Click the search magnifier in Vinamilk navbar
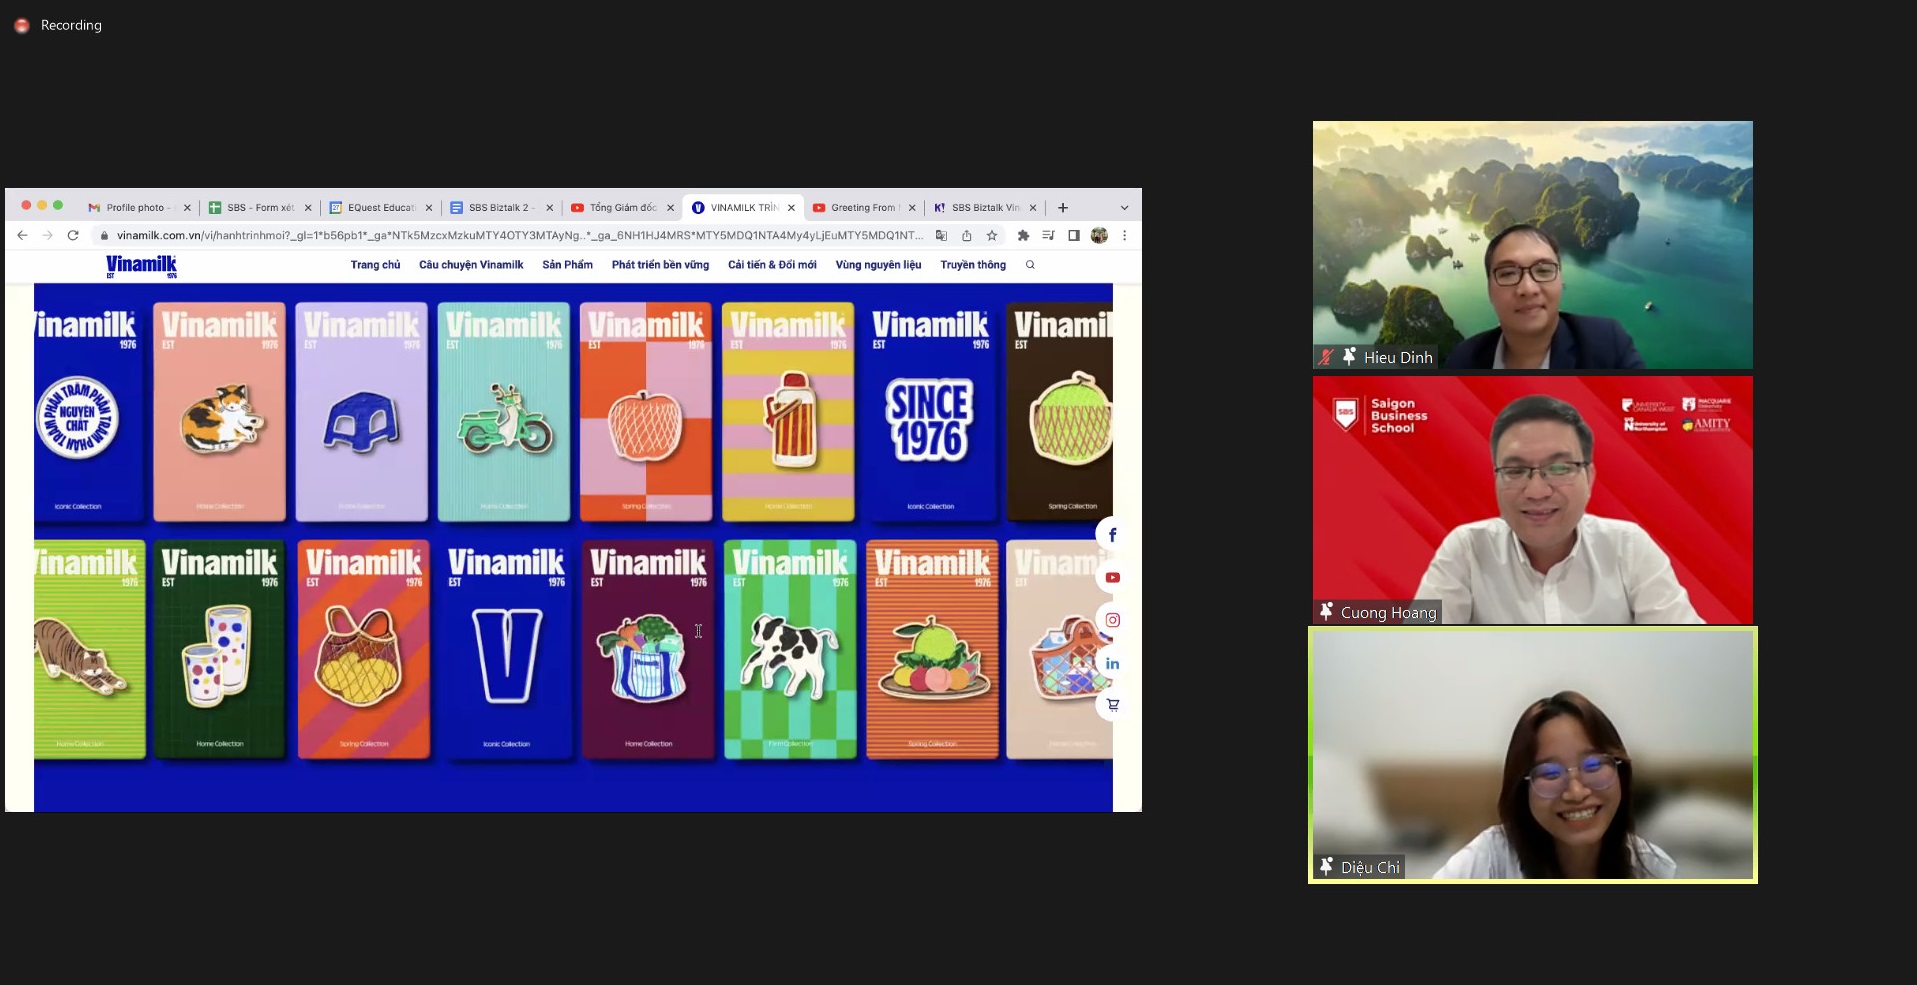The image size is (1917, 985). pos(1030,265)
